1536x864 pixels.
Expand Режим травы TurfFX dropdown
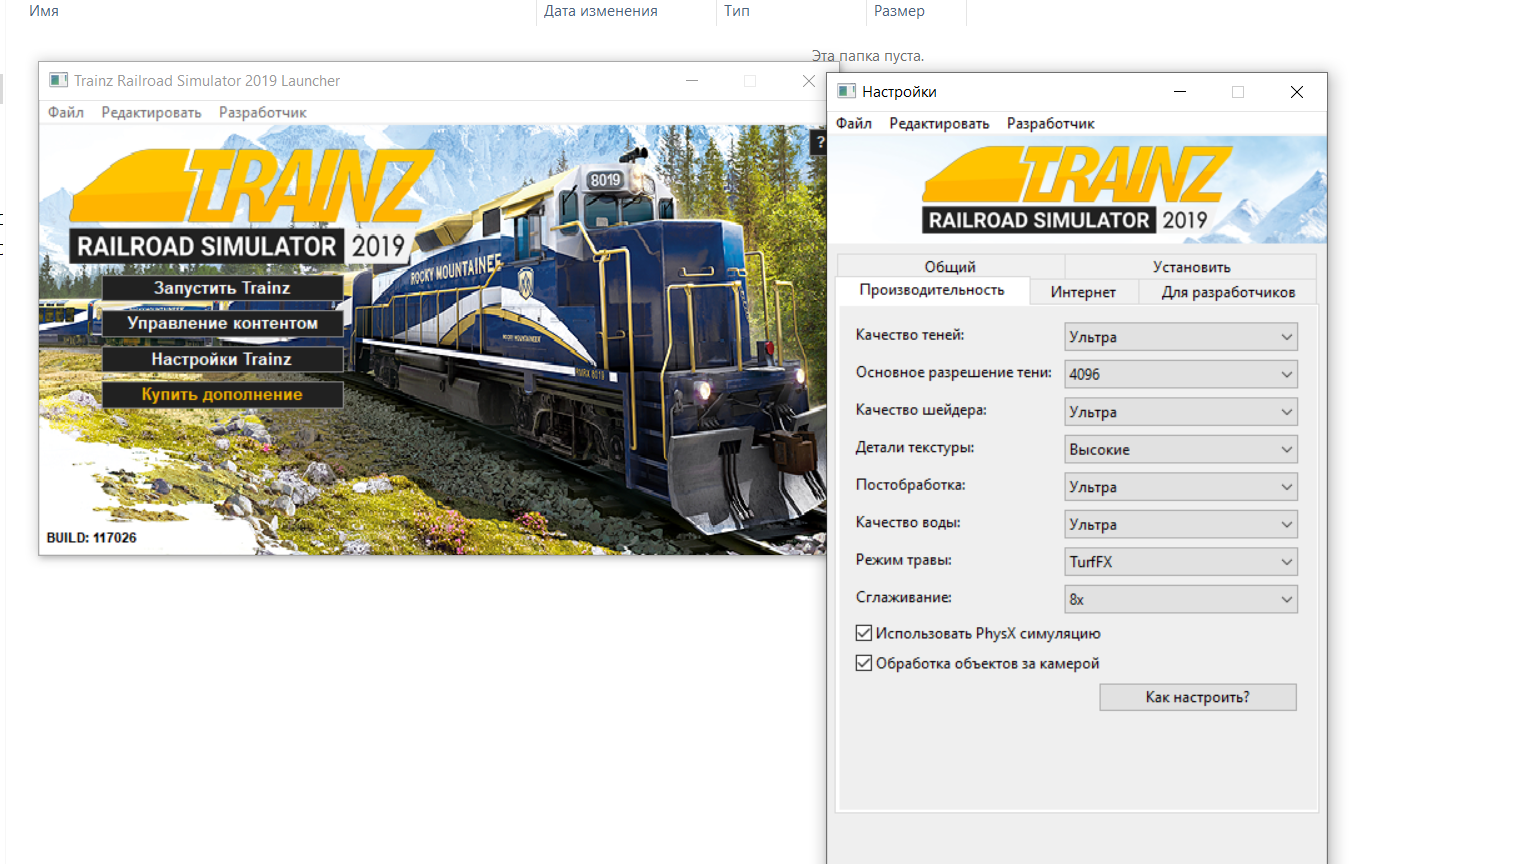tap(1181, 562)
